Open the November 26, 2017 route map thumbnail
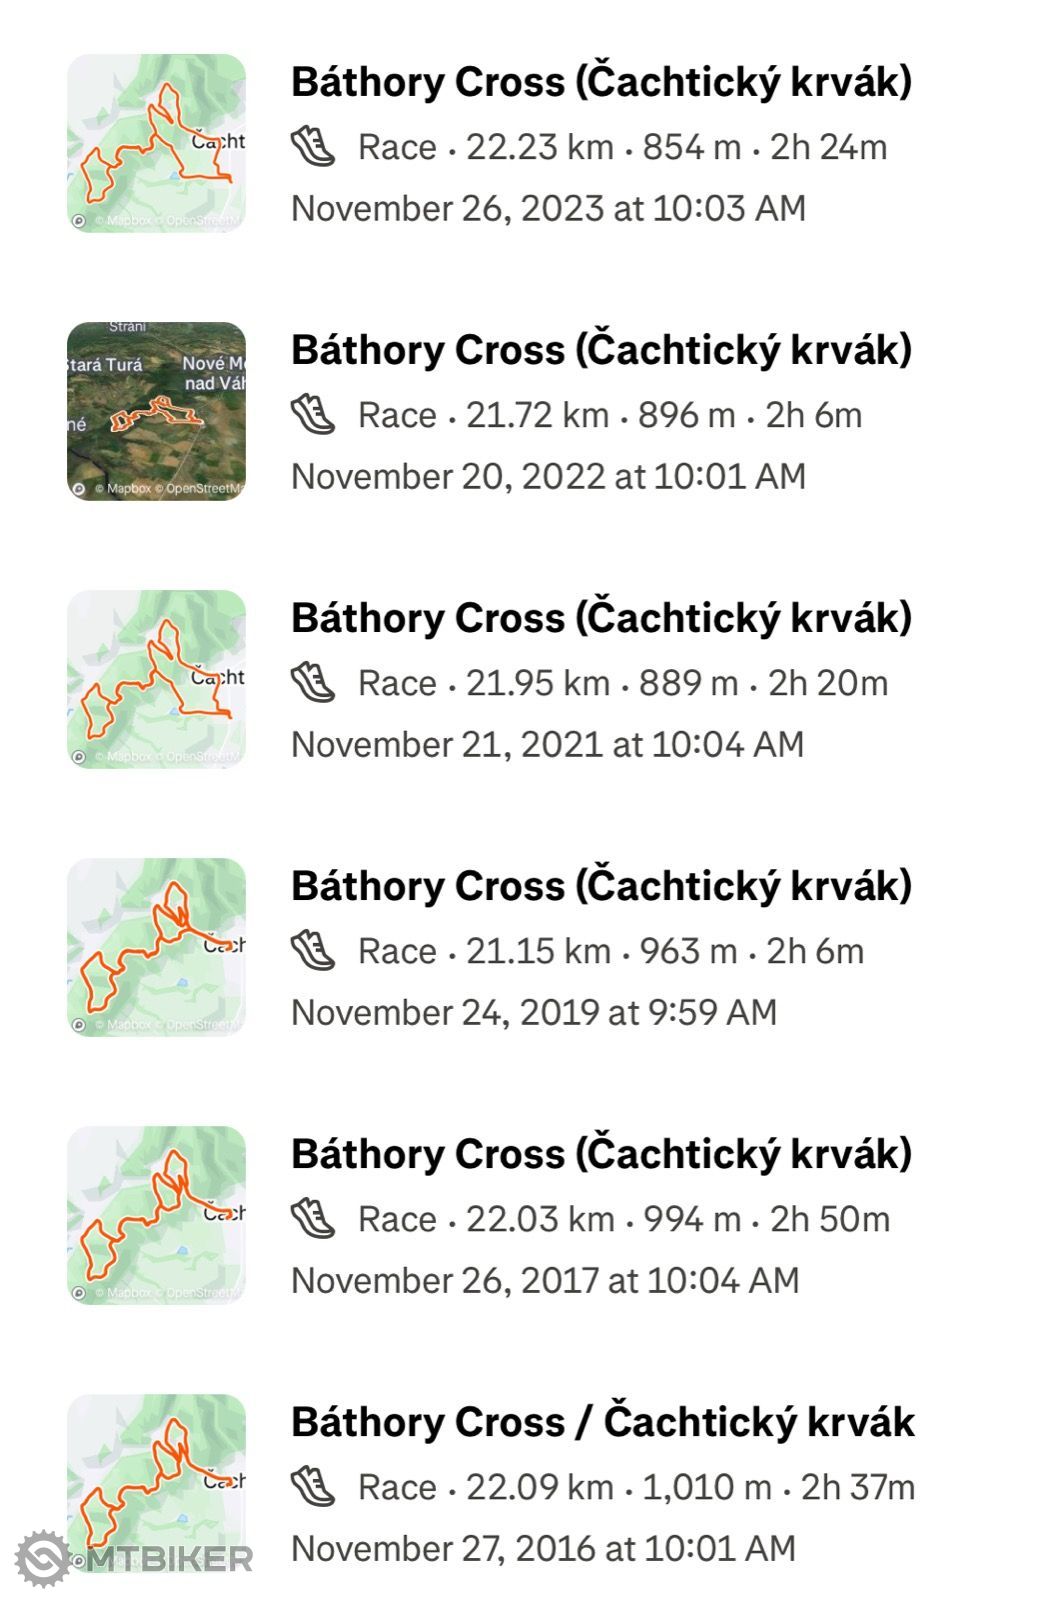The width and height of the screenshot is (1048, 1600). 156,1215
